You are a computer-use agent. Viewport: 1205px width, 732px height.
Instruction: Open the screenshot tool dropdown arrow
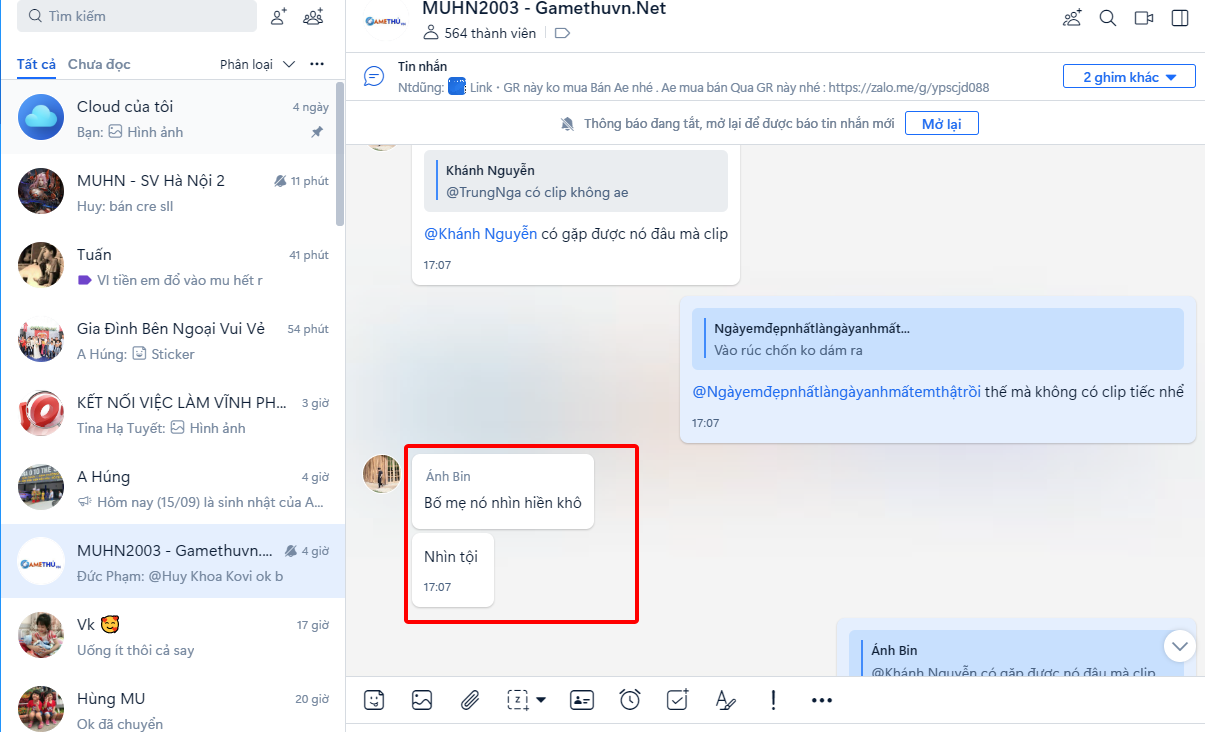(x=541, y=700)
